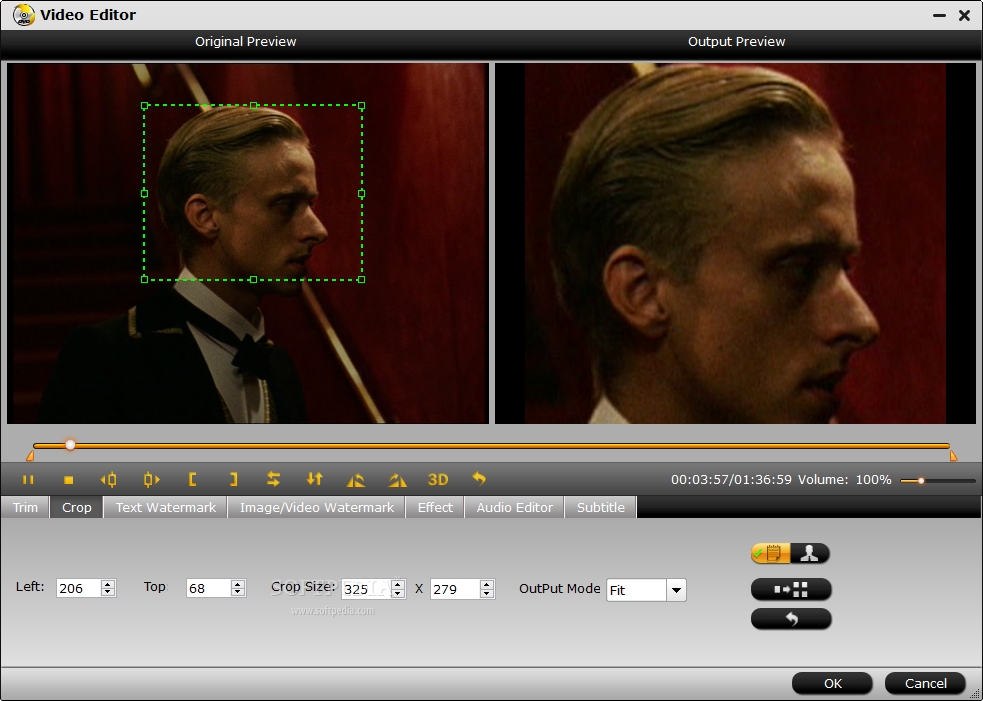Close the Video Editor window
Image resolution: width=983 pixels, height=701 pixels.
(x=965, y=15)
